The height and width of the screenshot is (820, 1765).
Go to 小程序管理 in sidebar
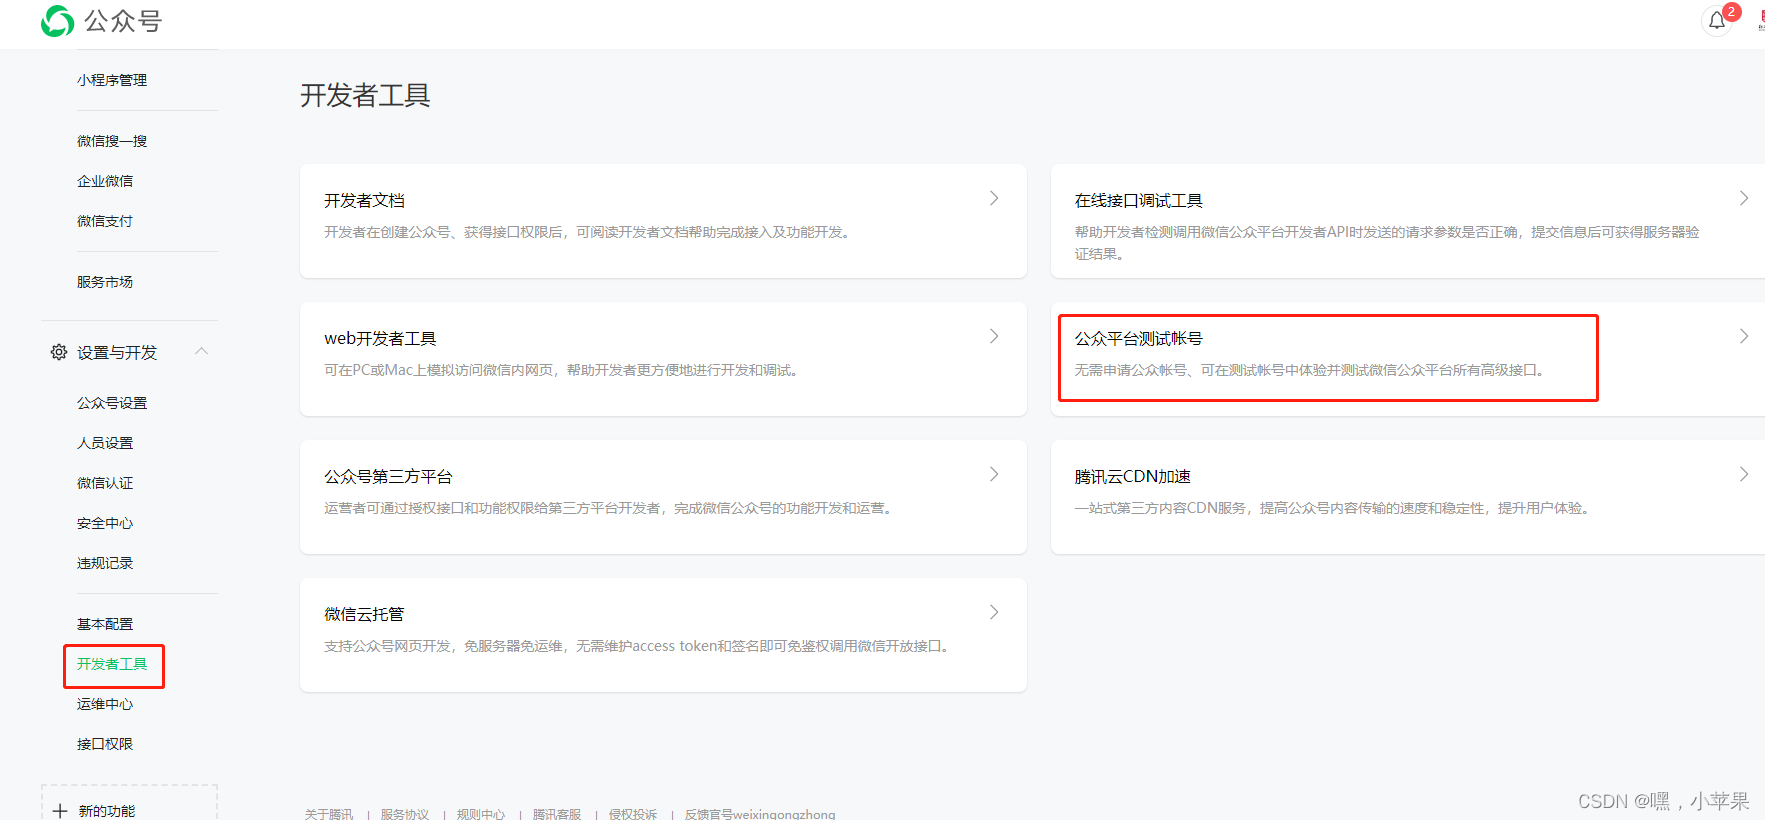tap(112, 80)
